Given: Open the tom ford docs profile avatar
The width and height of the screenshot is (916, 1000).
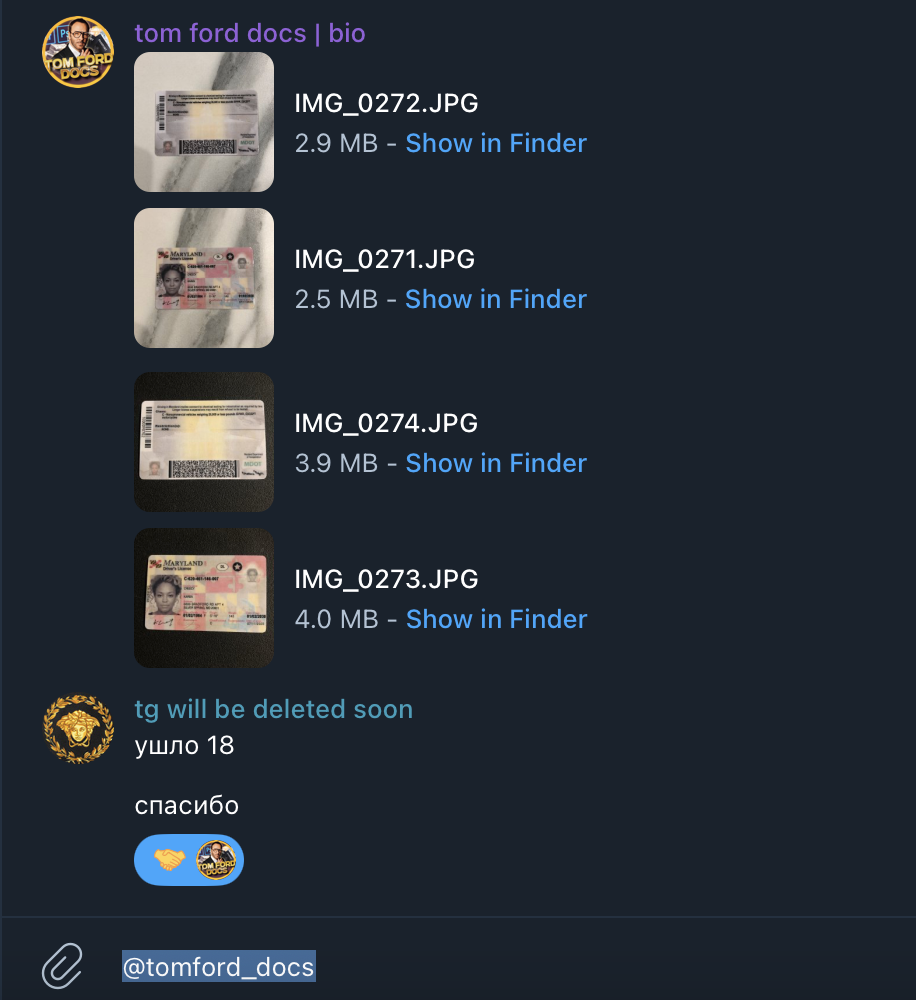Looking at the screenshot, I should point(78,52).
